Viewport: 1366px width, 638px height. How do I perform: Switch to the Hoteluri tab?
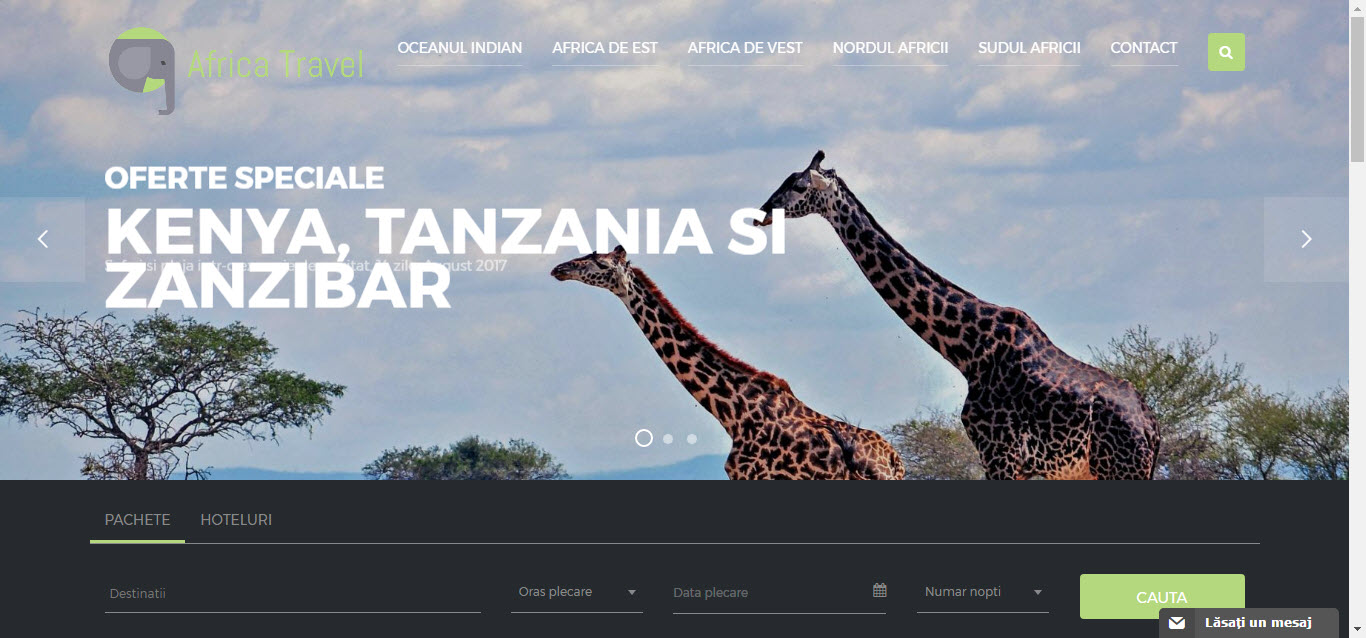pos(236,520)
